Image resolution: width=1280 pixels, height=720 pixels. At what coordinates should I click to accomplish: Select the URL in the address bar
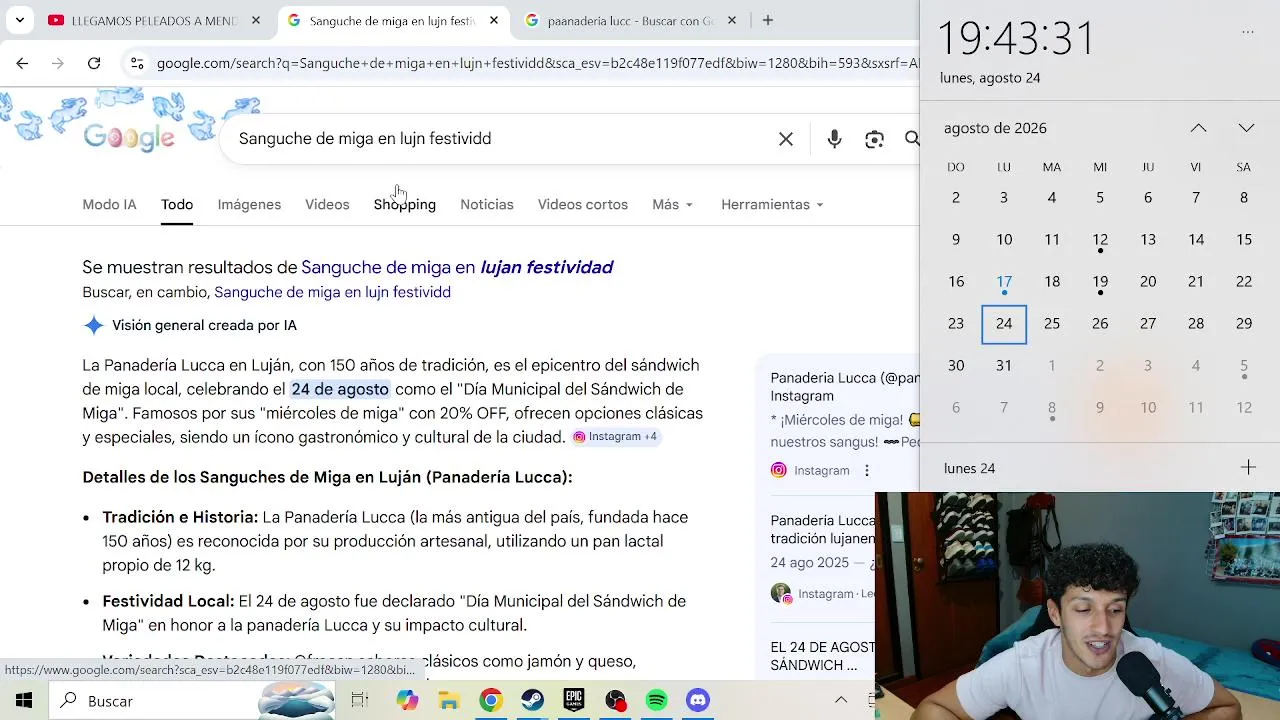tap(537, 63)
